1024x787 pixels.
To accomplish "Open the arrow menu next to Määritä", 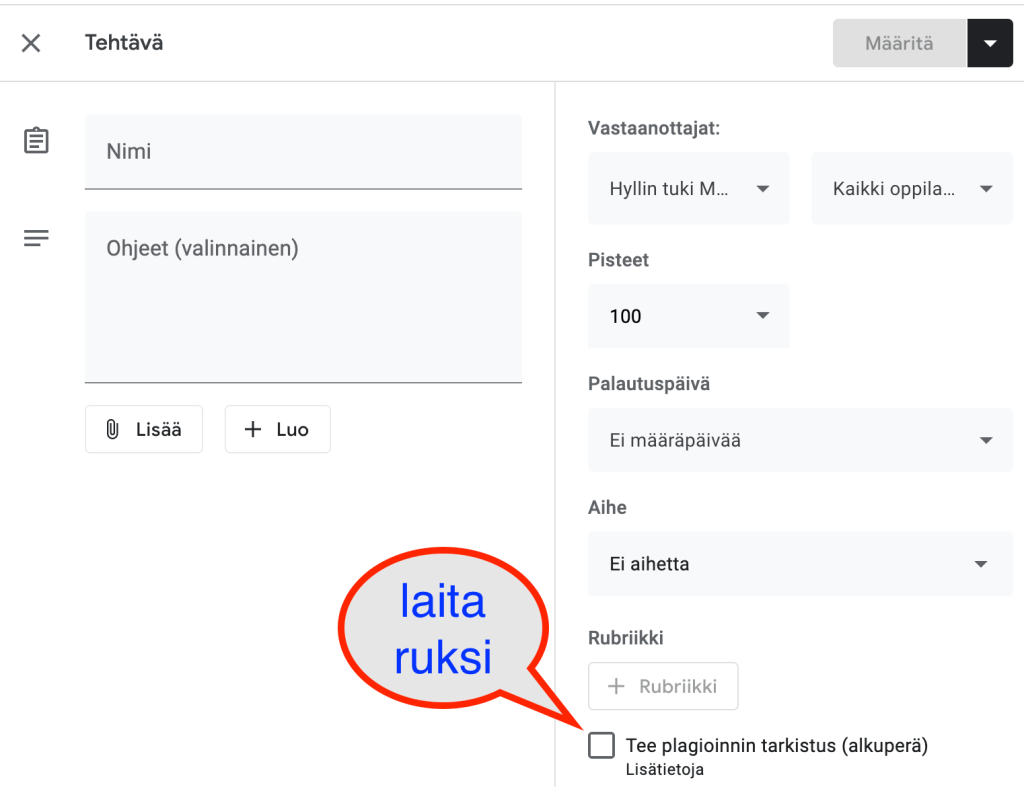I will pyautogui.click(x=990, y=44).
